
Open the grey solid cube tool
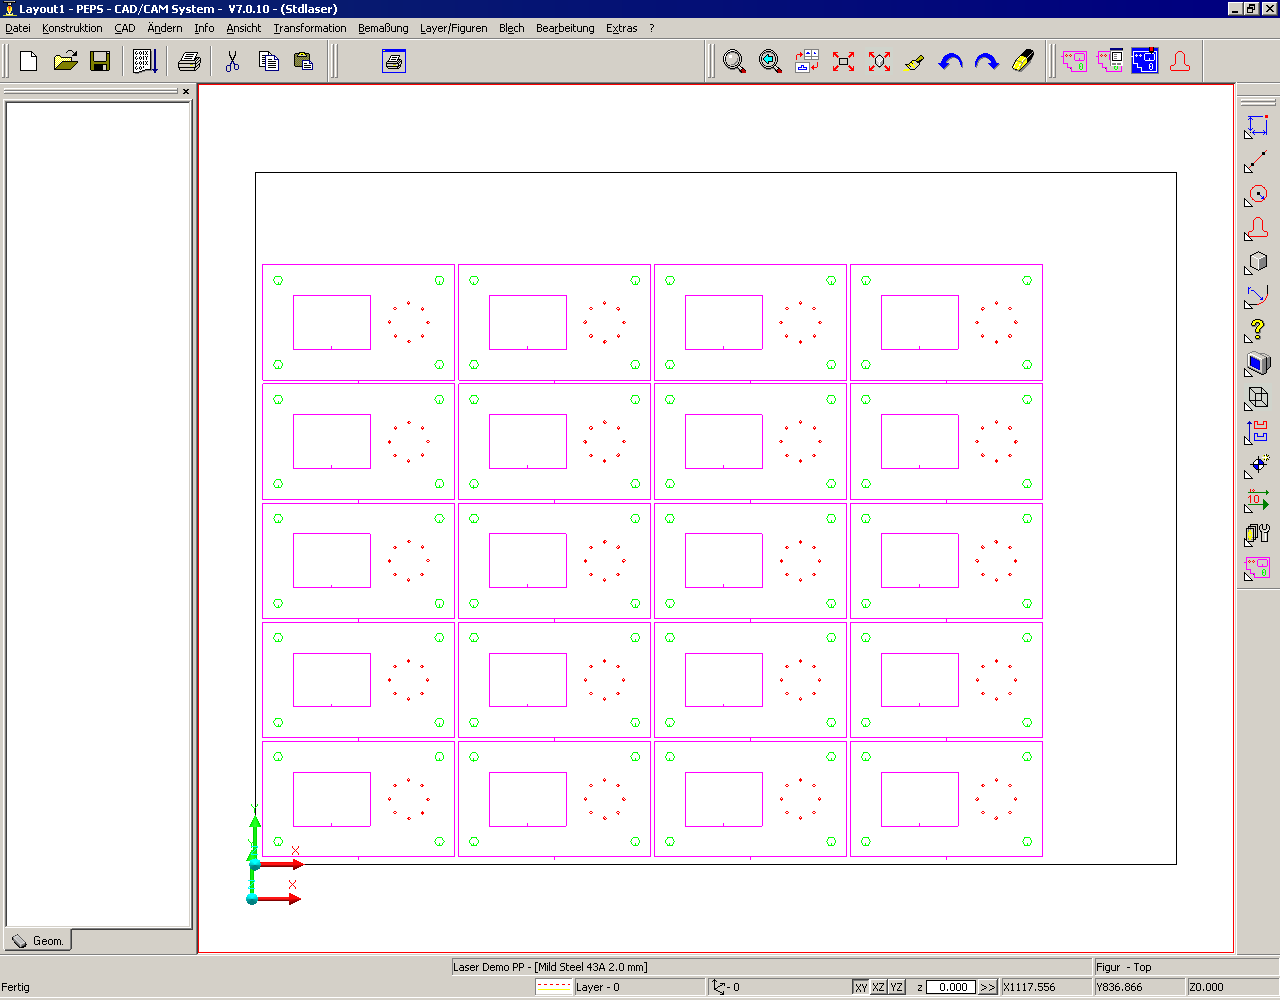click(x=1257, y=263)
